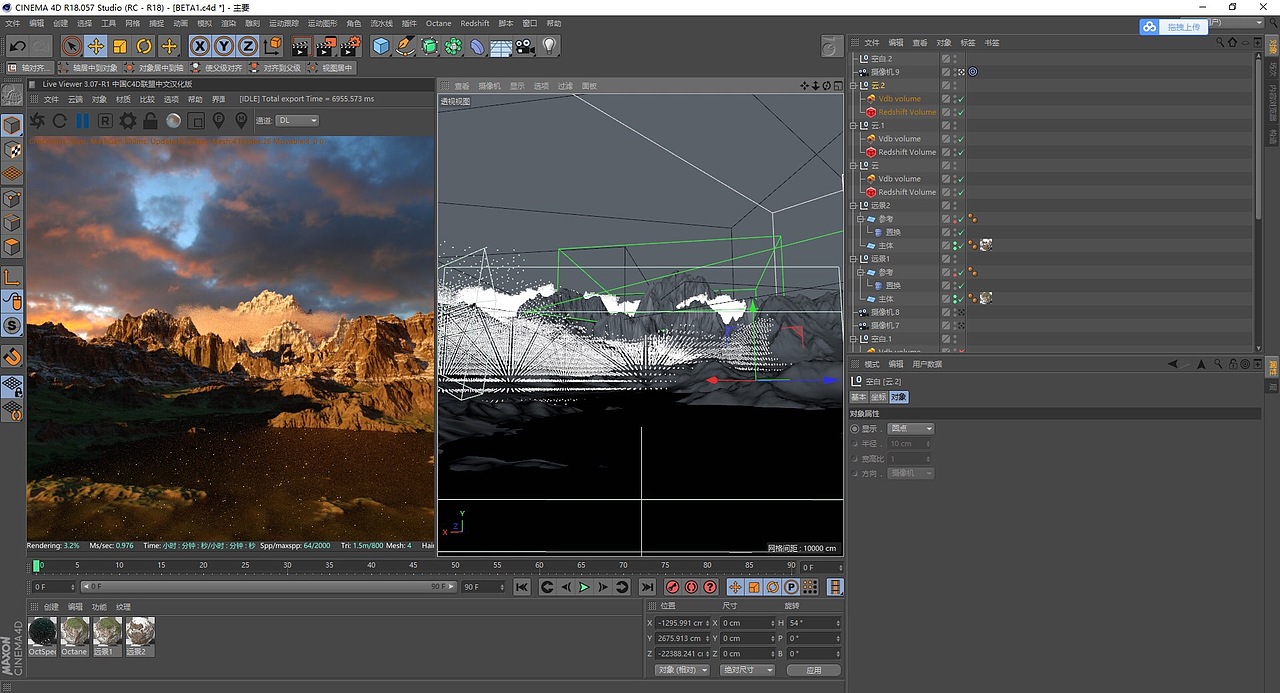Click the Live Viewer lock icon

click(x=150, y=121)
